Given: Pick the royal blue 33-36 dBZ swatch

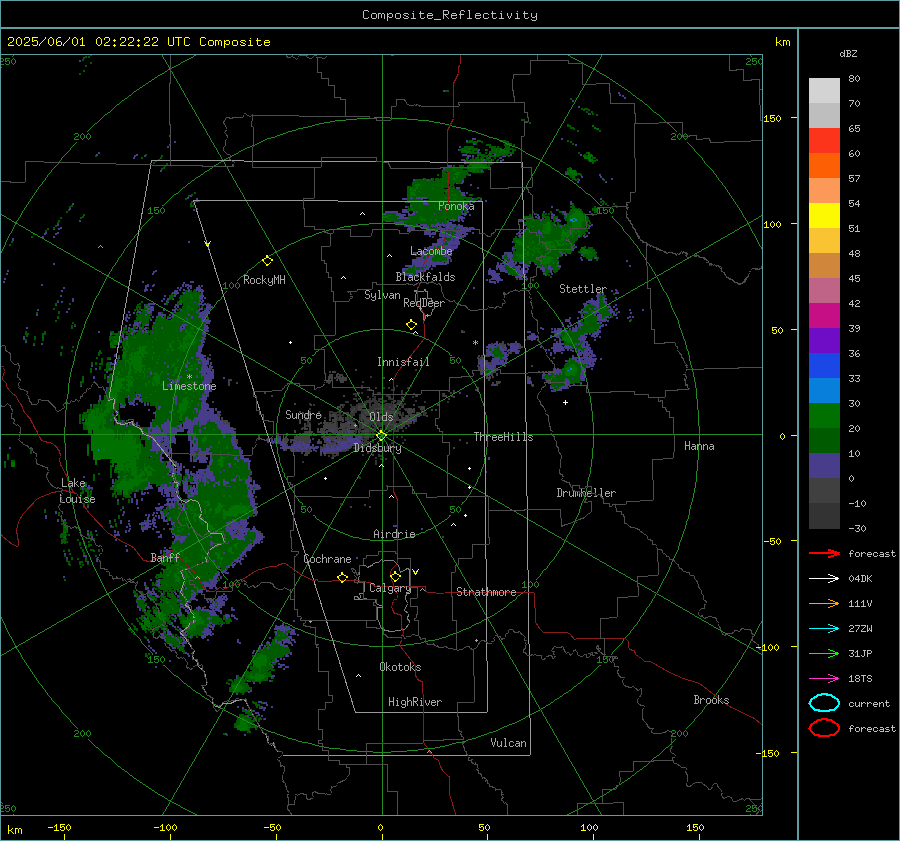Looking at the screenshot, I should click(x=824, y=365).
